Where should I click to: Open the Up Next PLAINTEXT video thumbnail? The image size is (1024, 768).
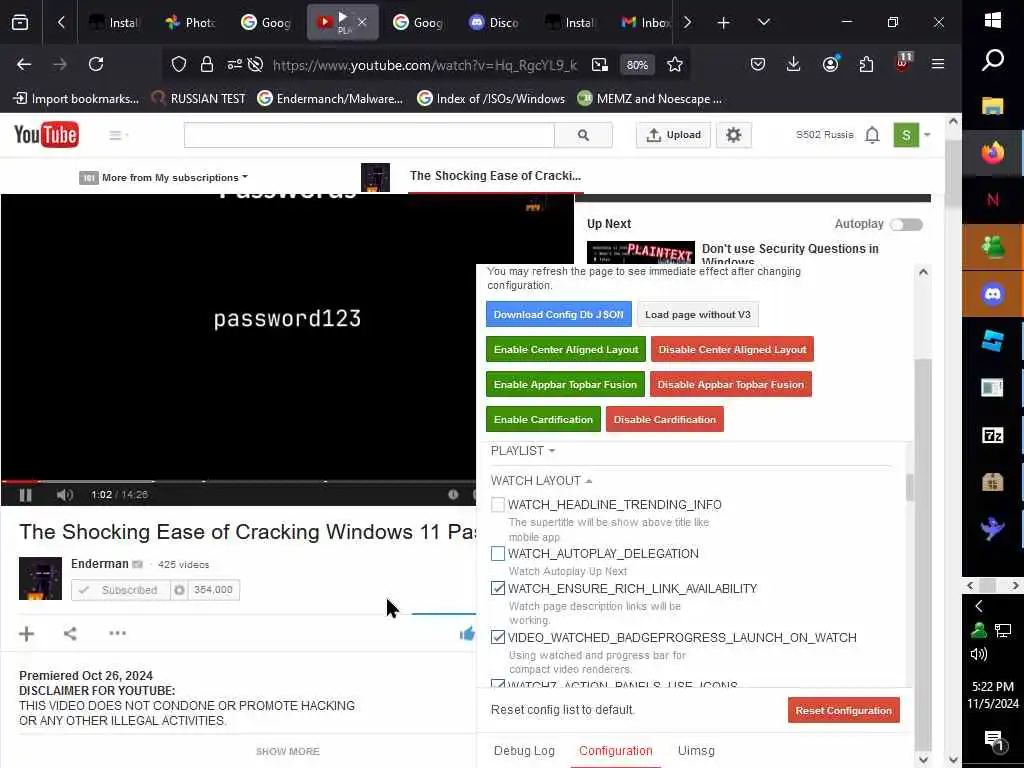click(x=641, y=252)
